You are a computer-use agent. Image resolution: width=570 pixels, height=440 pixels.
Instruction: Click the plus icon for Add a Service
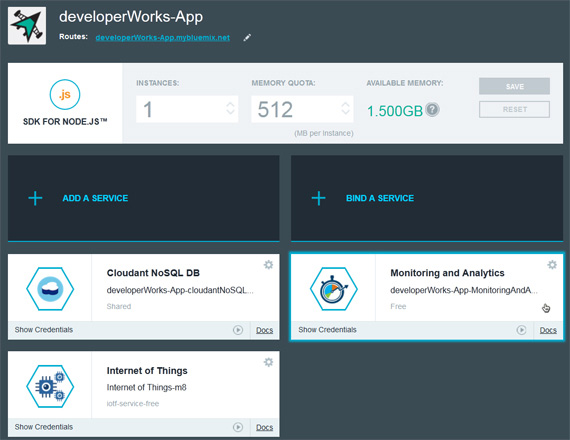tap(35, 198)
